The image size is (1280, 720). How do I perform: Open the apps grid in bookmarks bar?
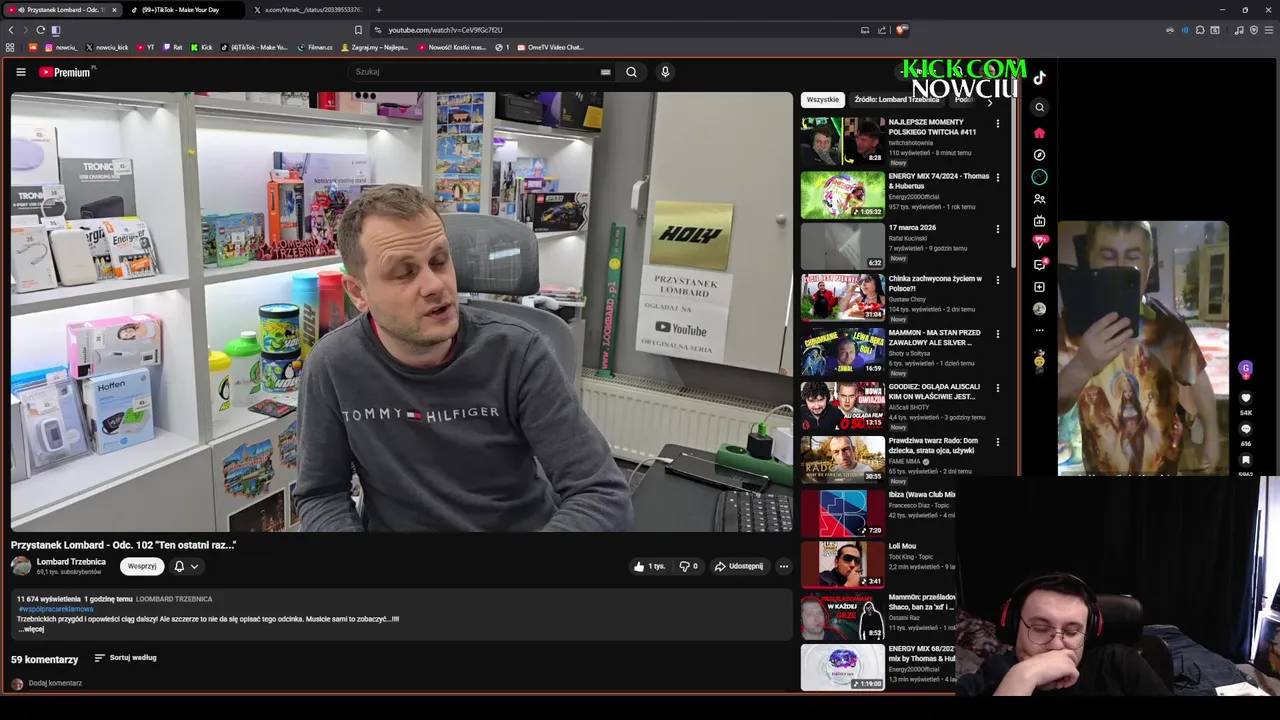(x=10, y=47)
